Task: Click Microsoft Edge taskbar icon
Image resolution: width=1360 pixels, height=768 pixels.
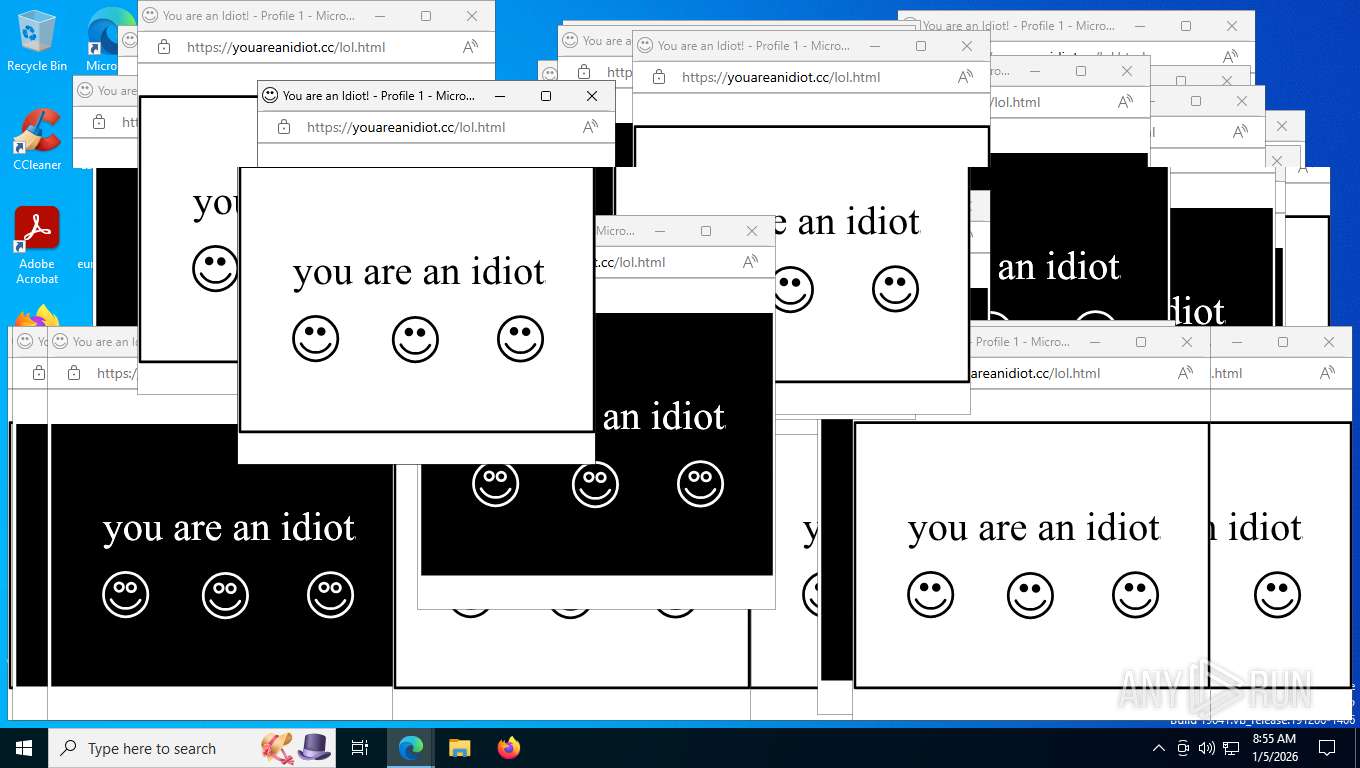Action: coord(410,748)
